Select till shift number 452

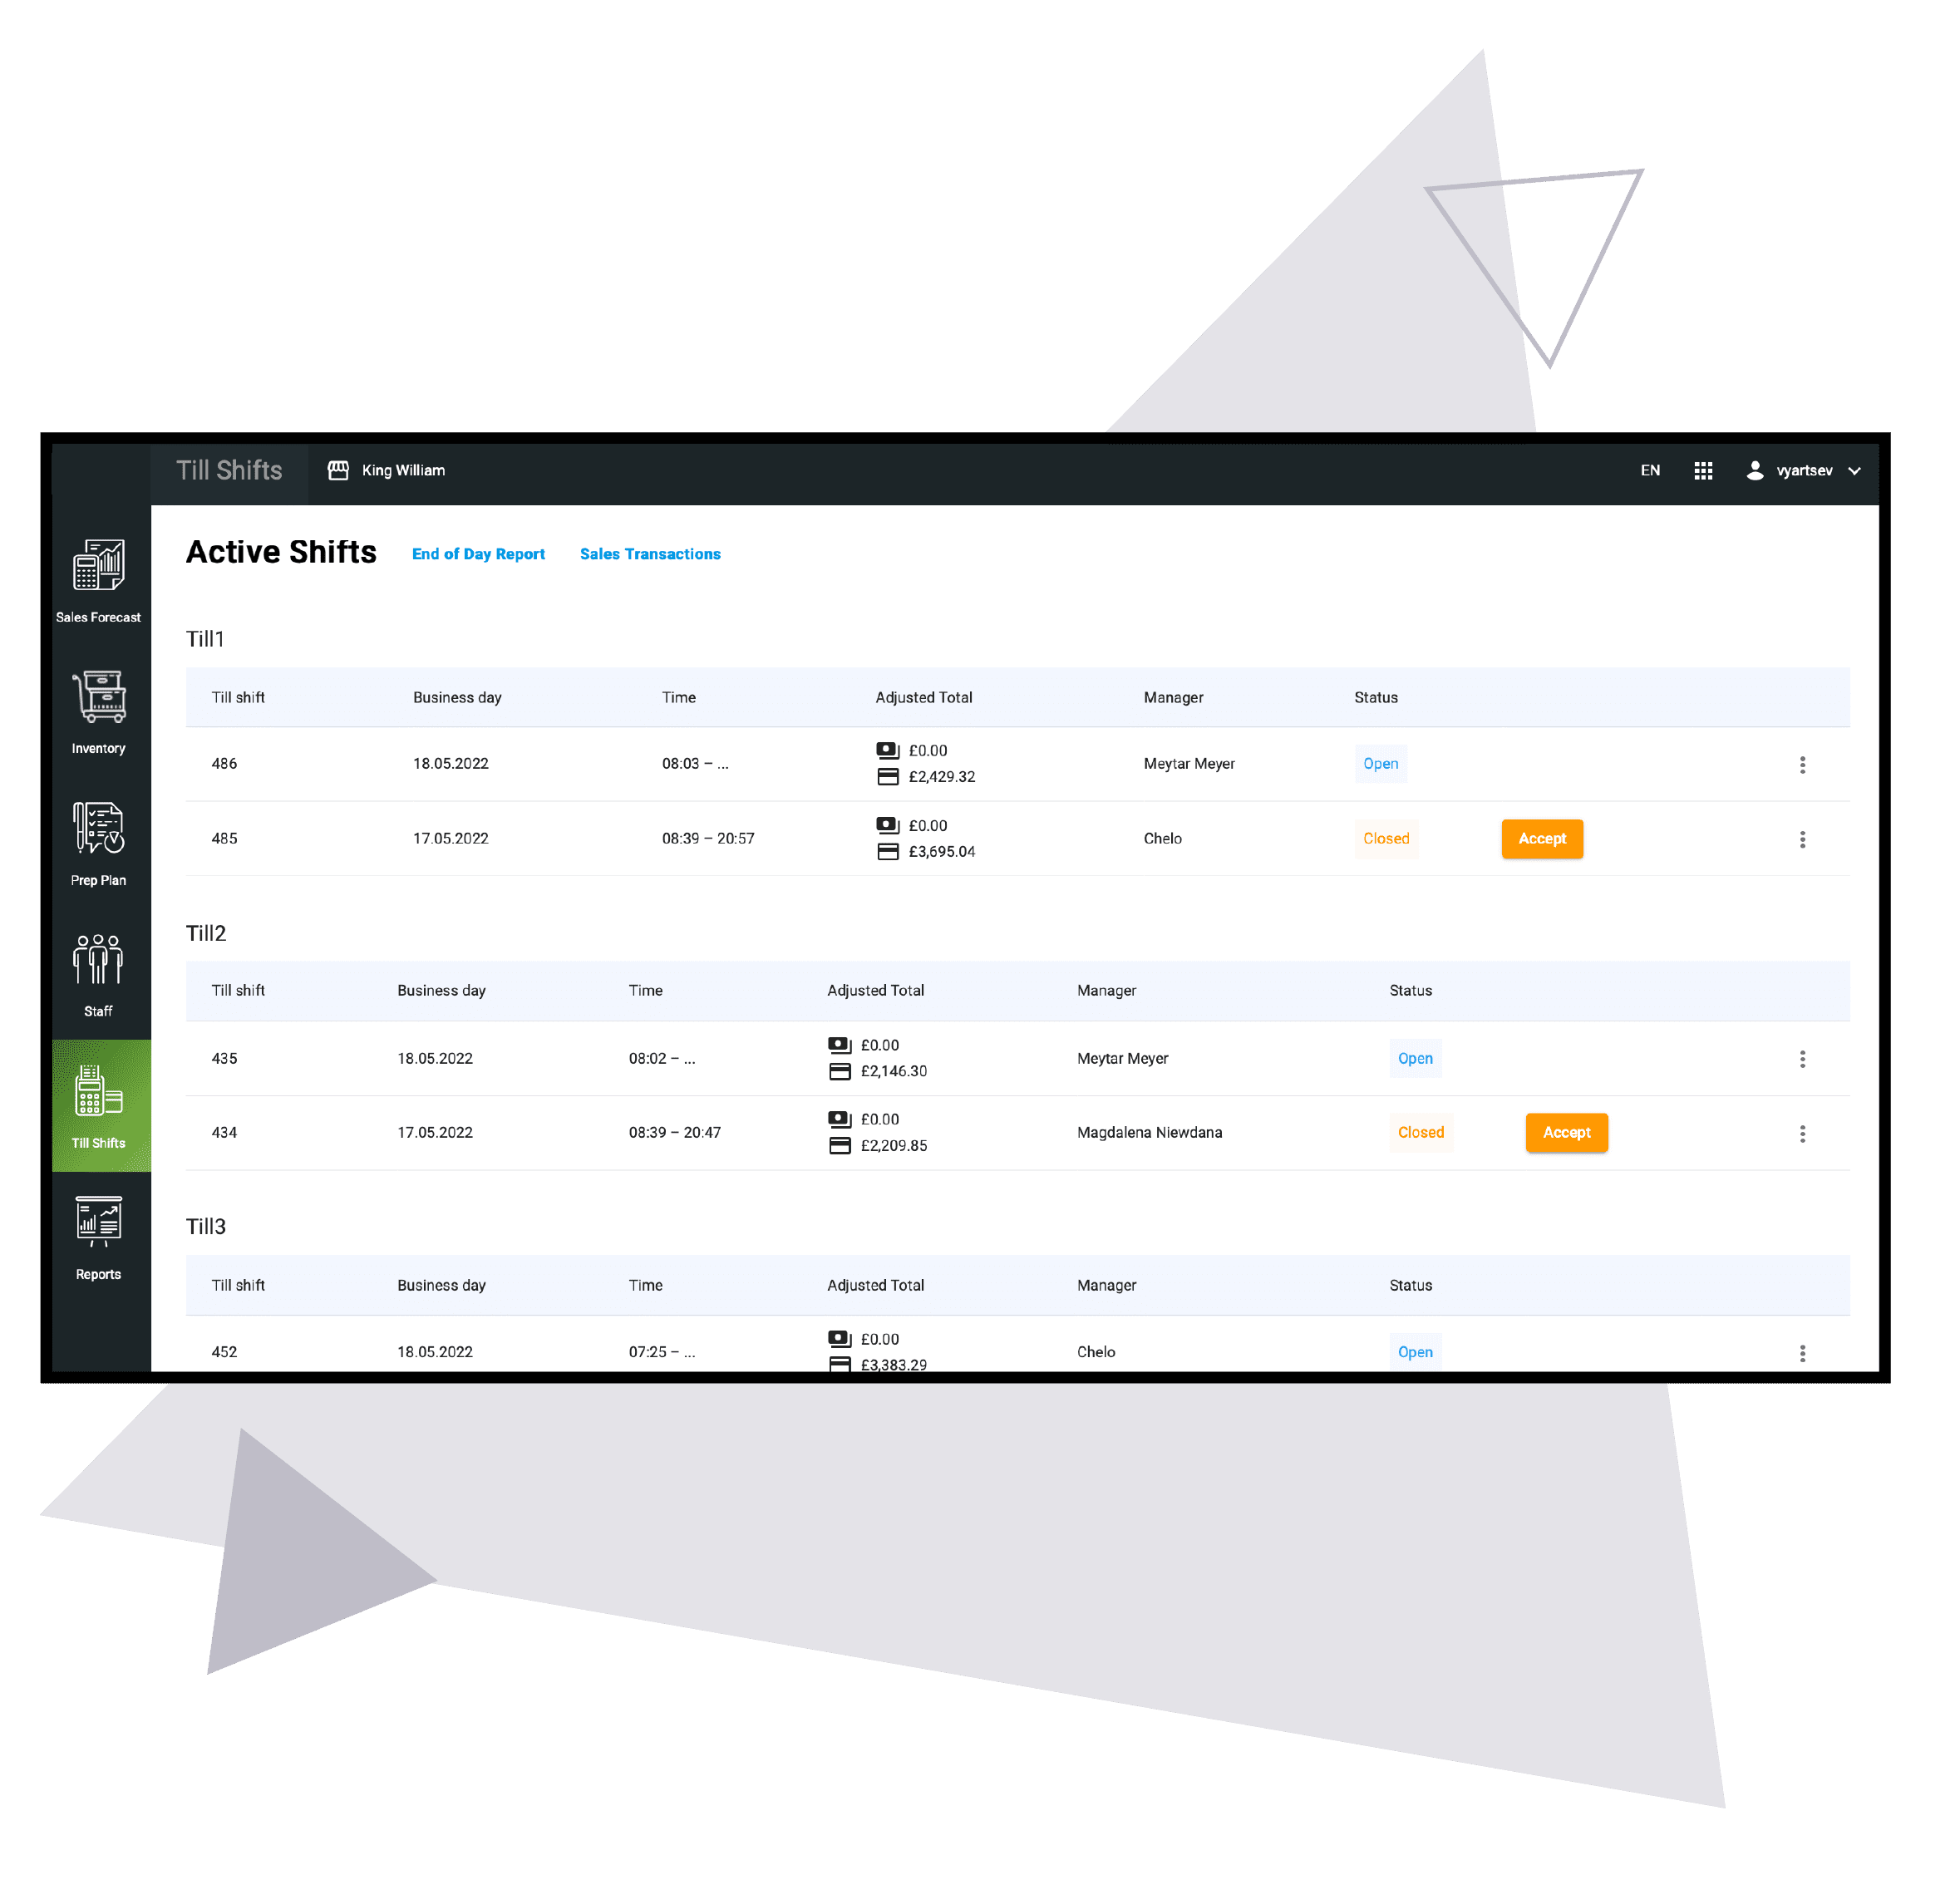tap(225, 1354)
